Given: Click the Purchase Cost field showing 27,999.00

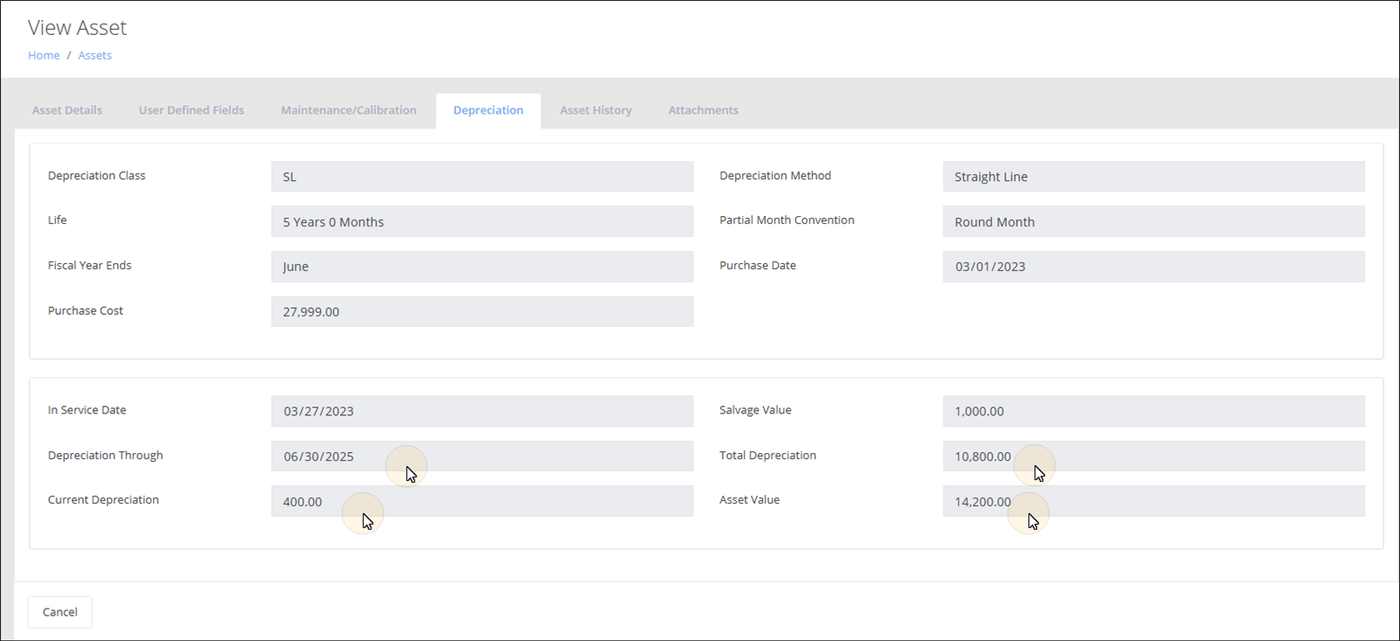Looking at the screenshot, I should pos(482,311).
